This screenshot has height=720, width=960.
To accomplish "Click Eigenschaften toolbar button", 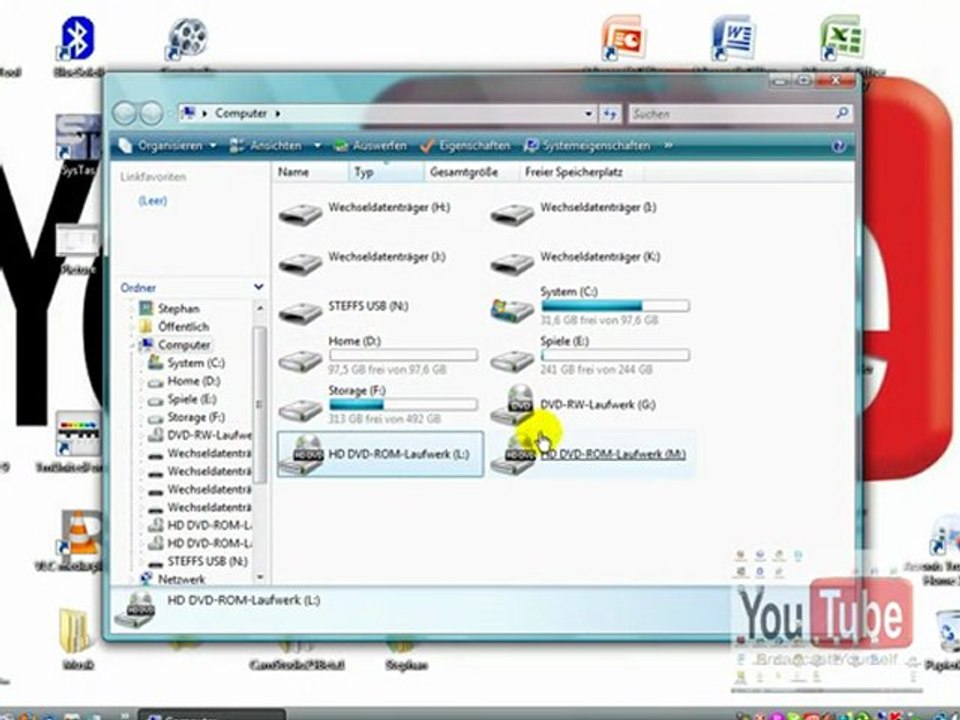I will click(x=465, y=146).
